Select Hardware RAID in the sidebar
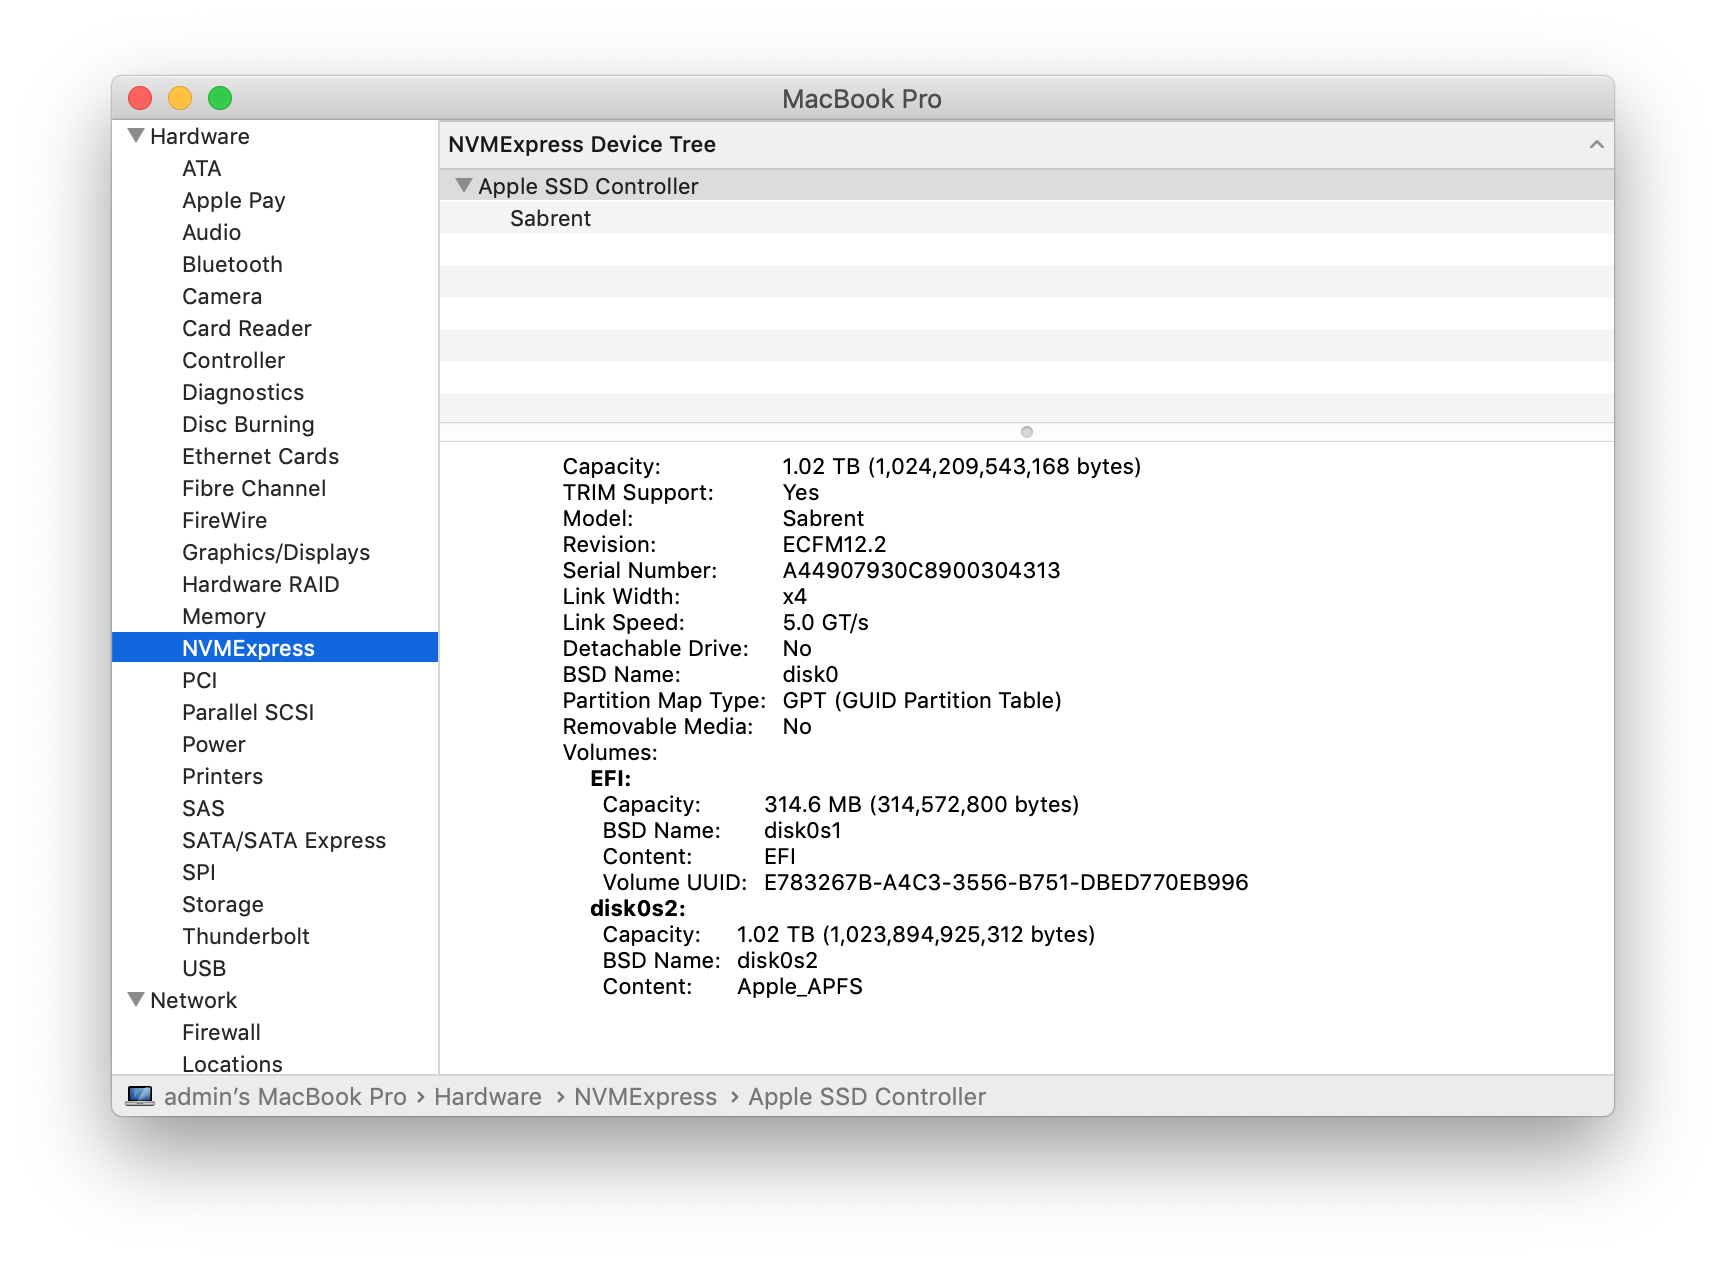This screenshot has height=1264, width=1726. (260, 584)
